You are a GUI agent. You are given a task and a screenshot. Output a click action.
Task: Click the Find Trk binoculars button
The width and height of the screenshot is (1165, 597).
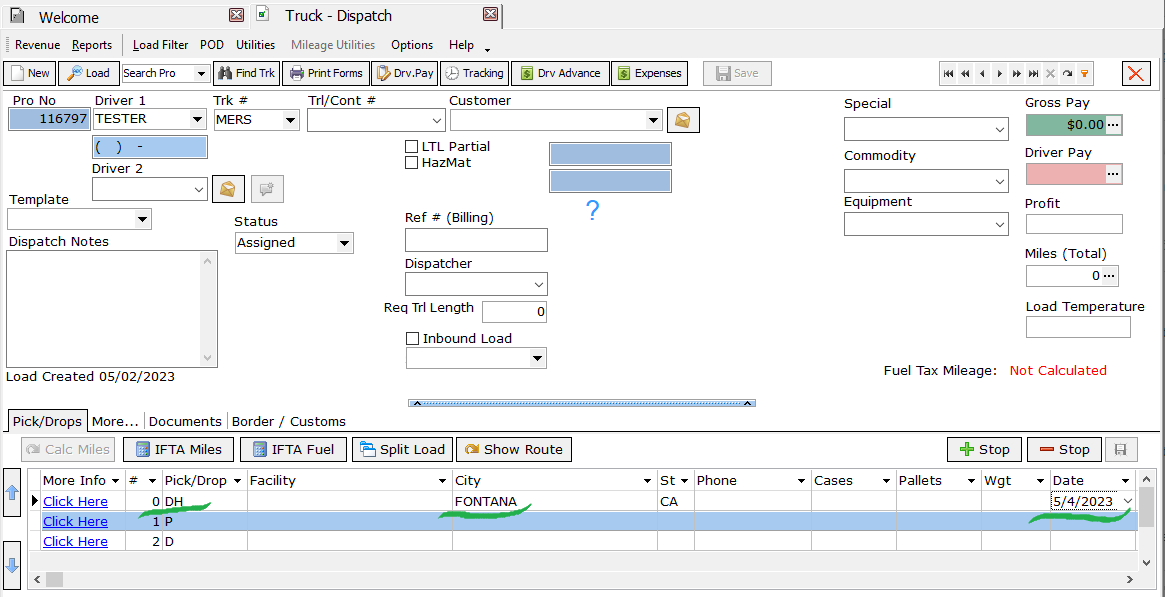(x=246, y=73)
